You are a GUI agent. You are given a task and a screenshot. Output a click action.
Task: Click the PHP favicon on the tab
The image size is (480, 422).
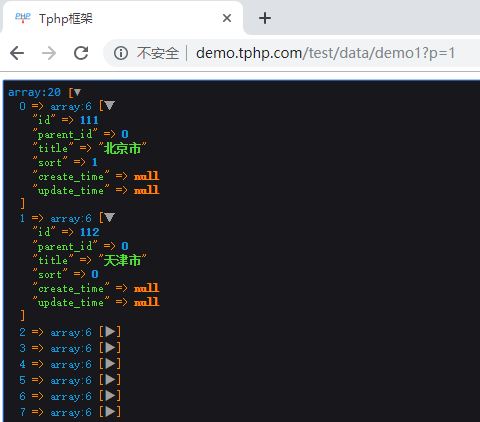coord(23,18)
